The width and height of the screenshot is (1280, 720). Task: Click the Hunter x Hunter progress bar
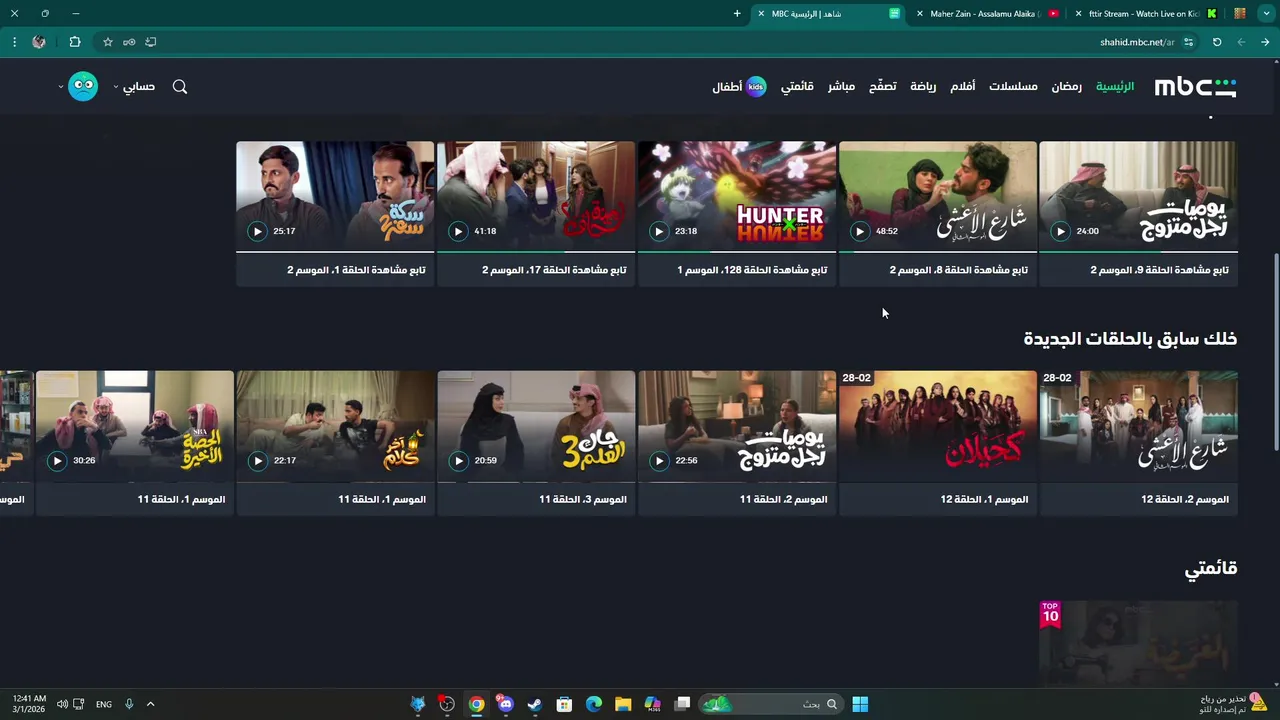[737, 251]
